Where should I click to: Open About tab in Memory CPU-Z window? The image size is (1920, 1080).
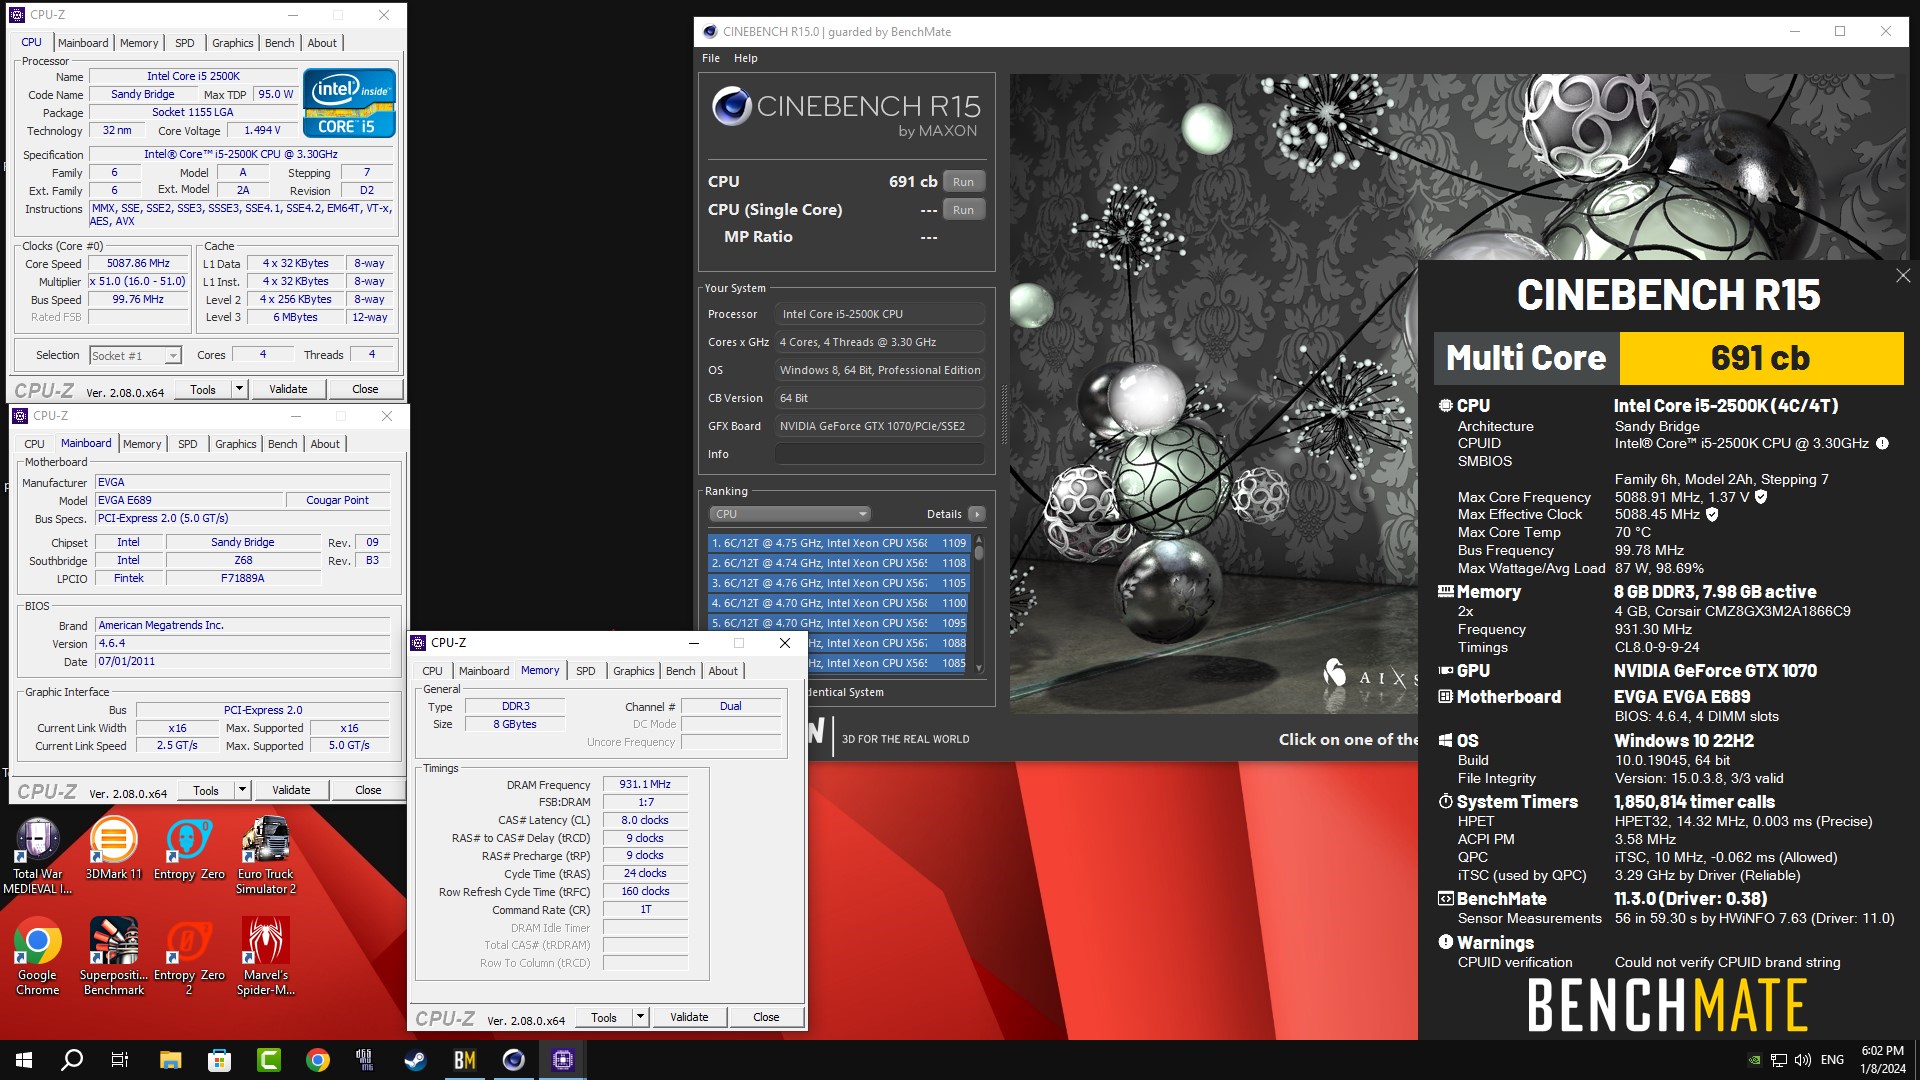[x=723, y=671]
